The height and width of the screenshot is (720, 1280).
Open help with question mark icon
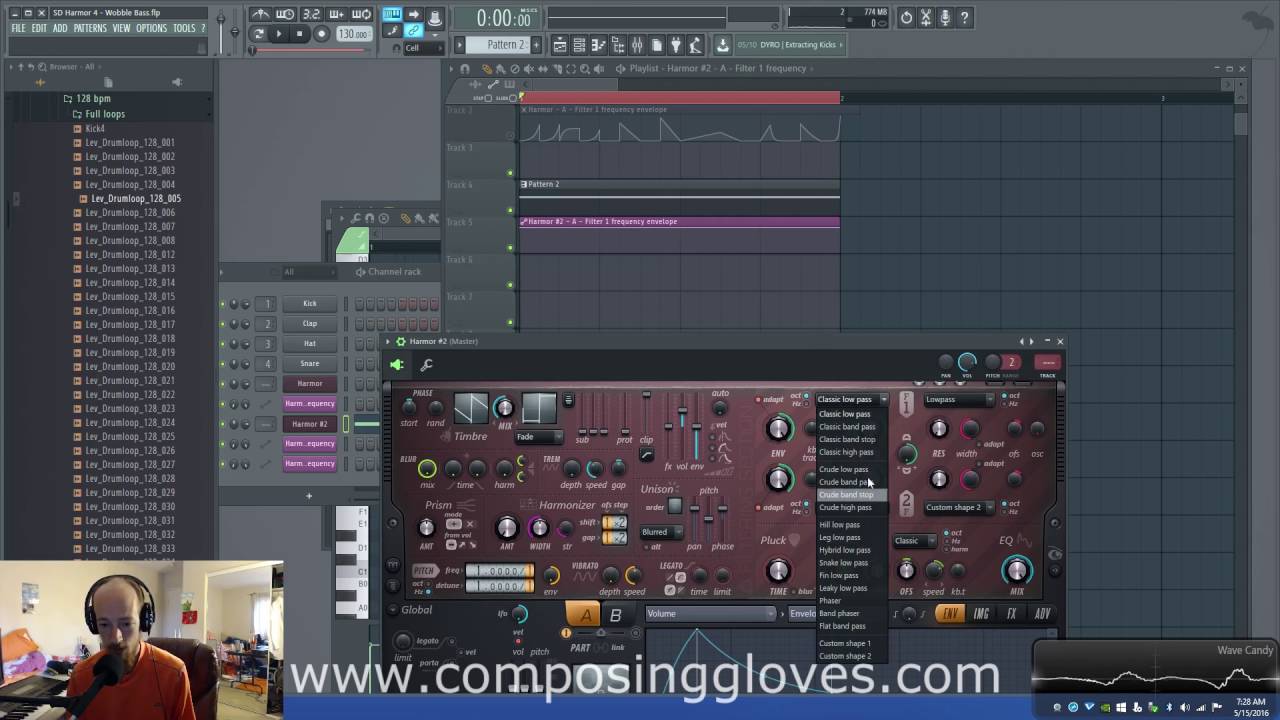pyautogui.click(x=965, y=17)
